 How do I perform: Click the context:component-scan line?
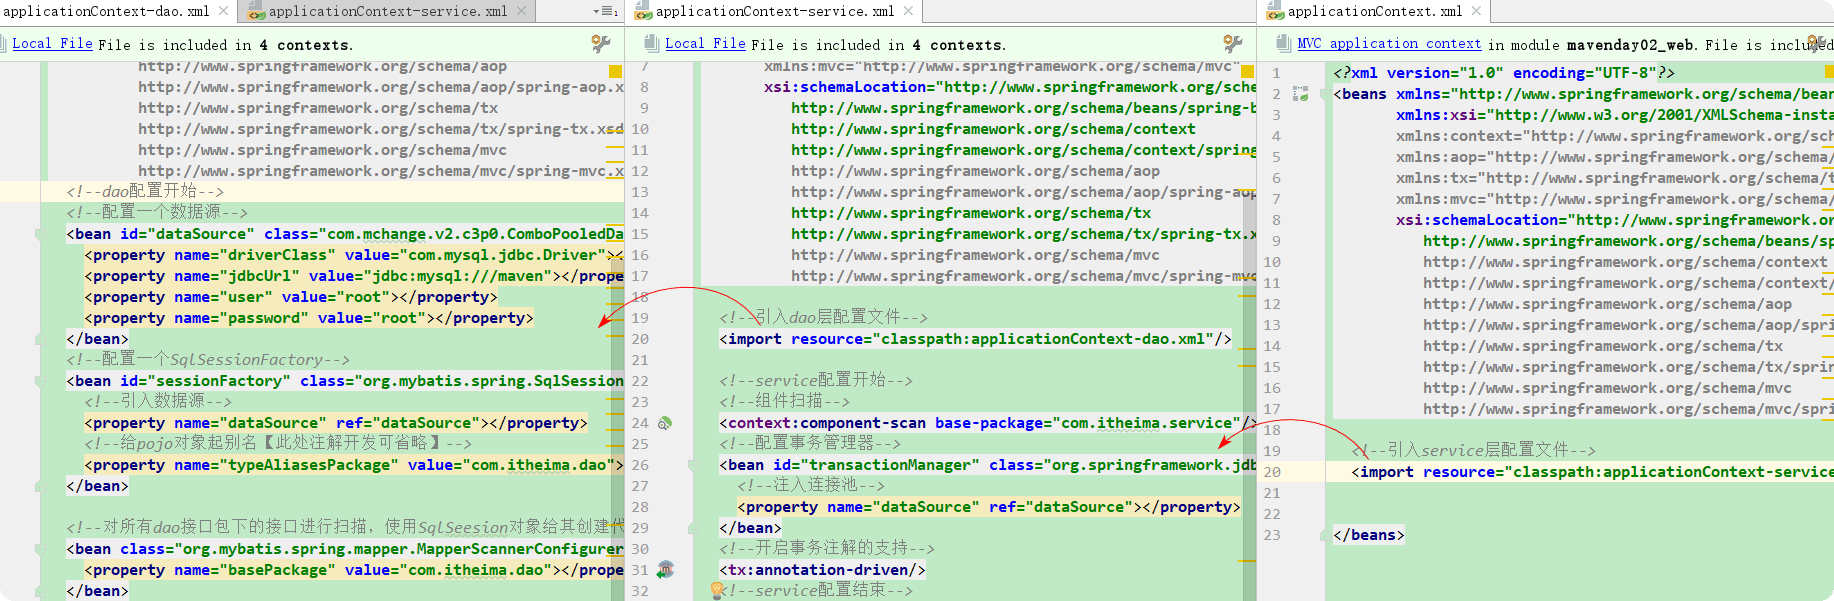click(987, 423)
